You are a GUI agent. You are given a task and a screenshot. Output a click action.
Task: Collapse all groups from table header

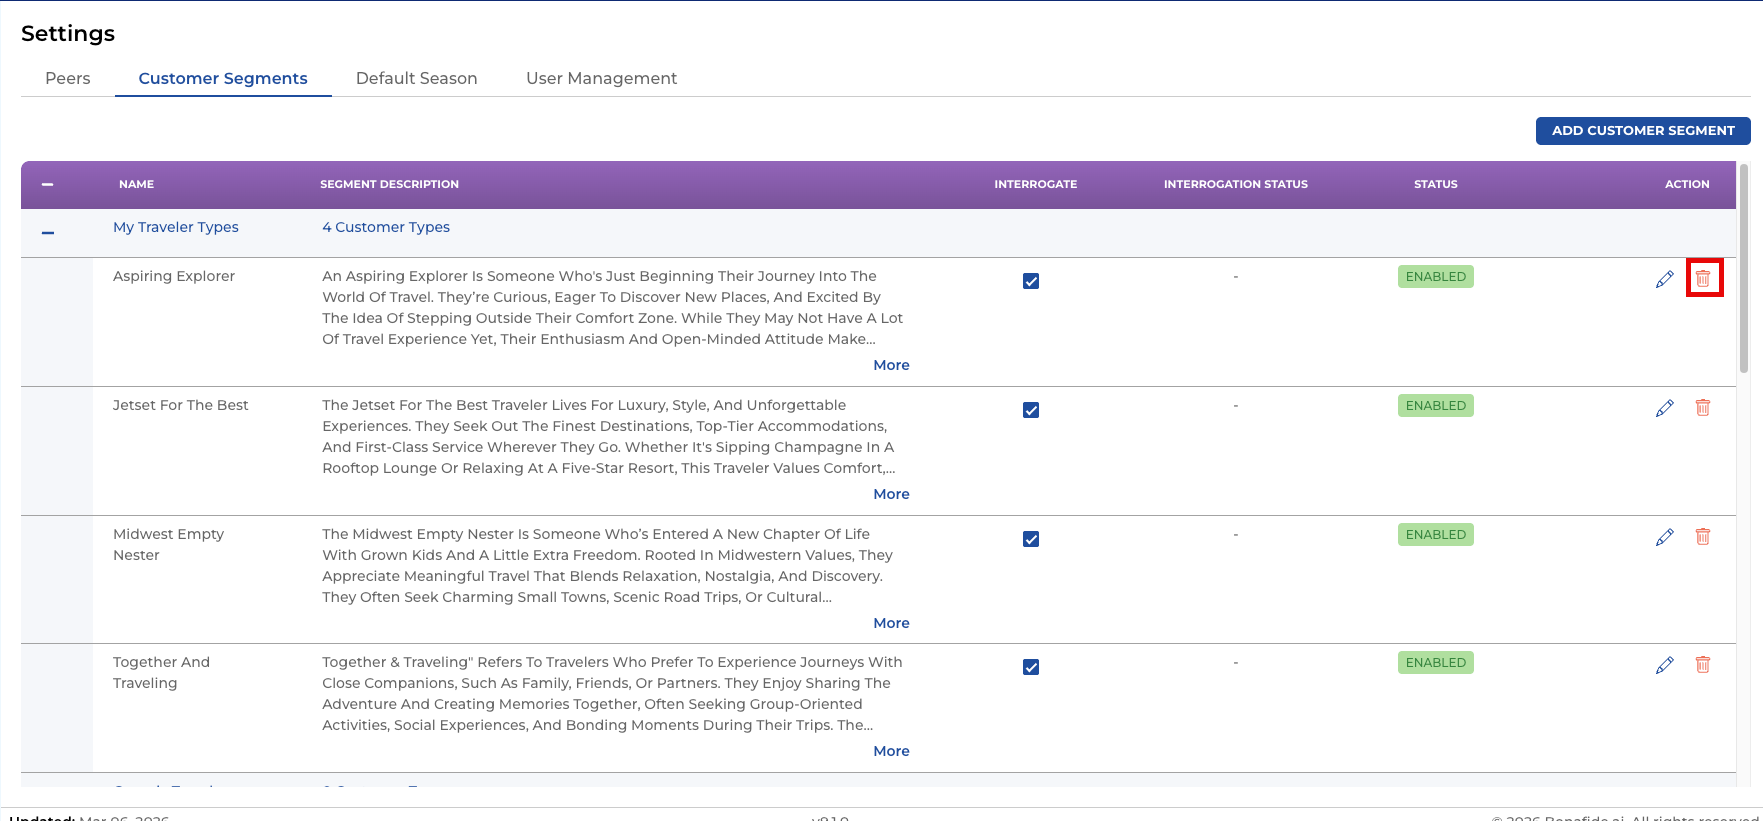(47, 184)
